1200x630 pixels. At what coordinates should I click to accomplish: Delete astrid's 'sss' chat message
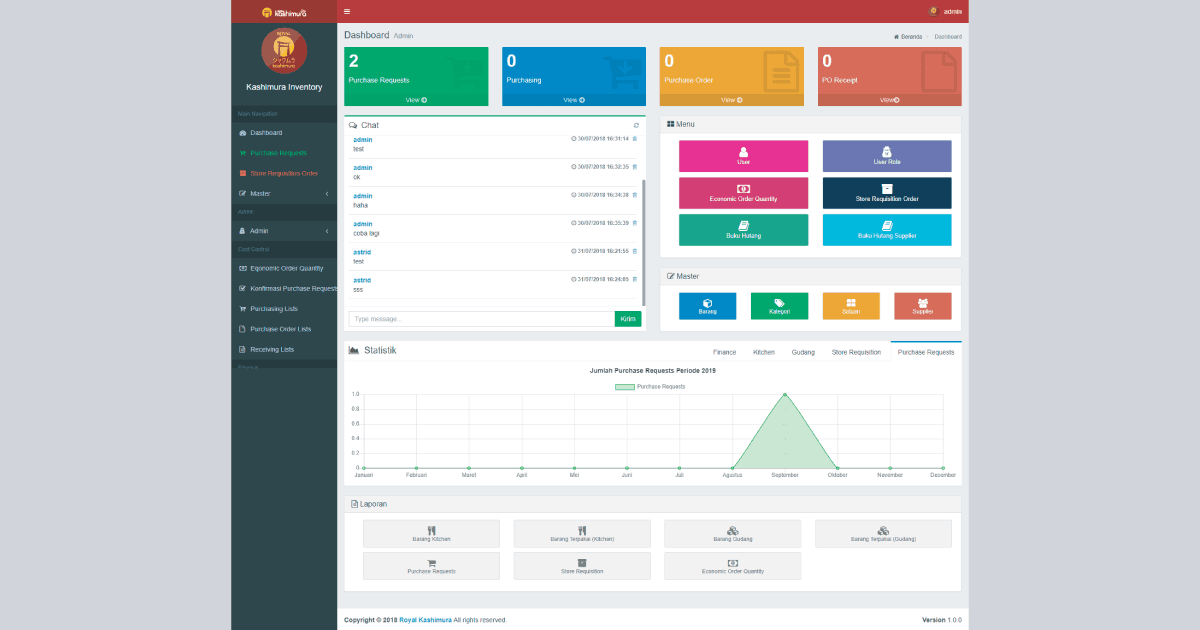(635, 280)
